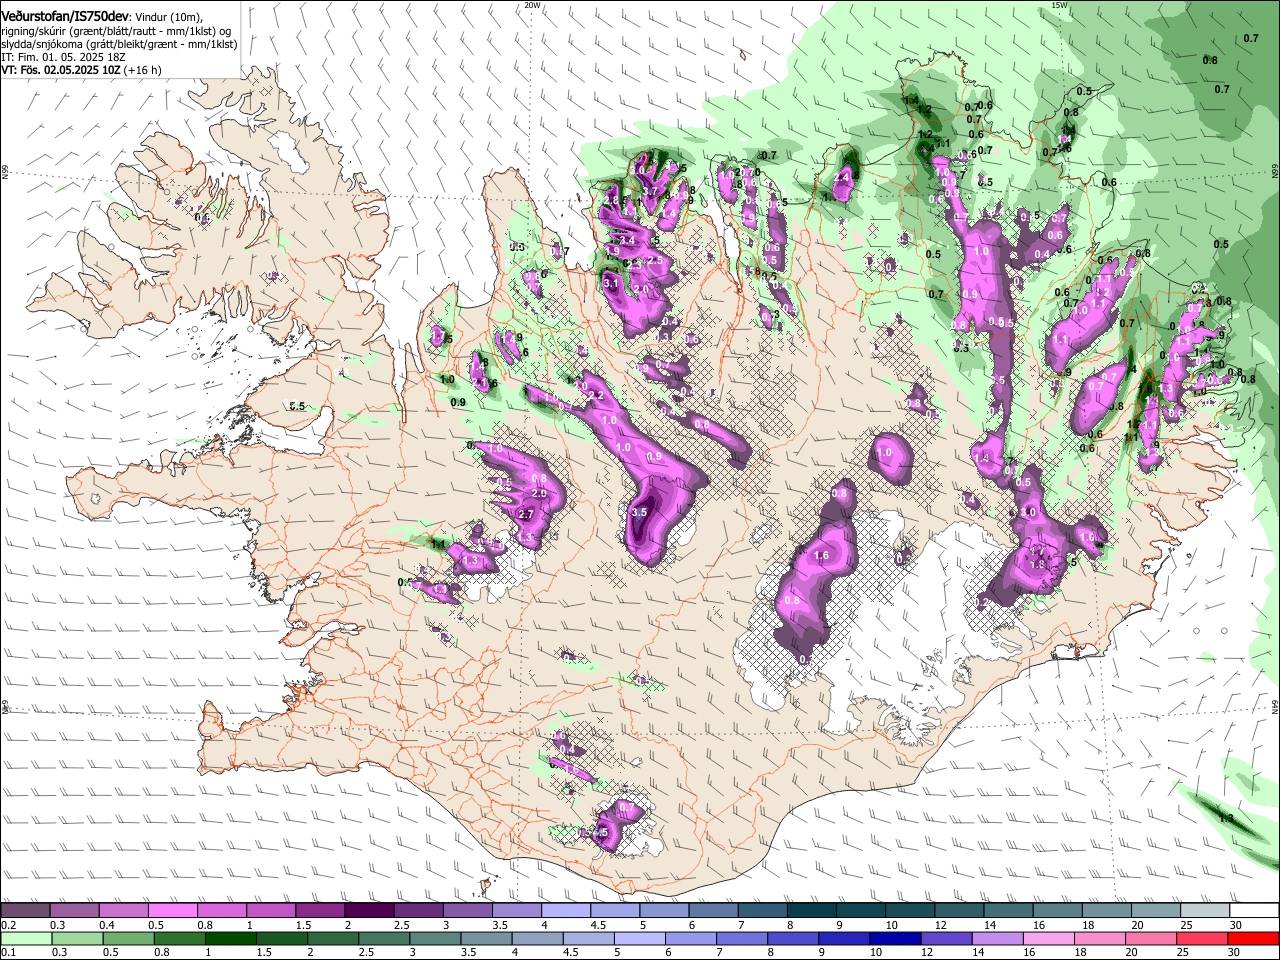Select the navy blue 10 swatch, lower legend row
The width and height of the screenshot is (1280, 960).
point(894,938)
